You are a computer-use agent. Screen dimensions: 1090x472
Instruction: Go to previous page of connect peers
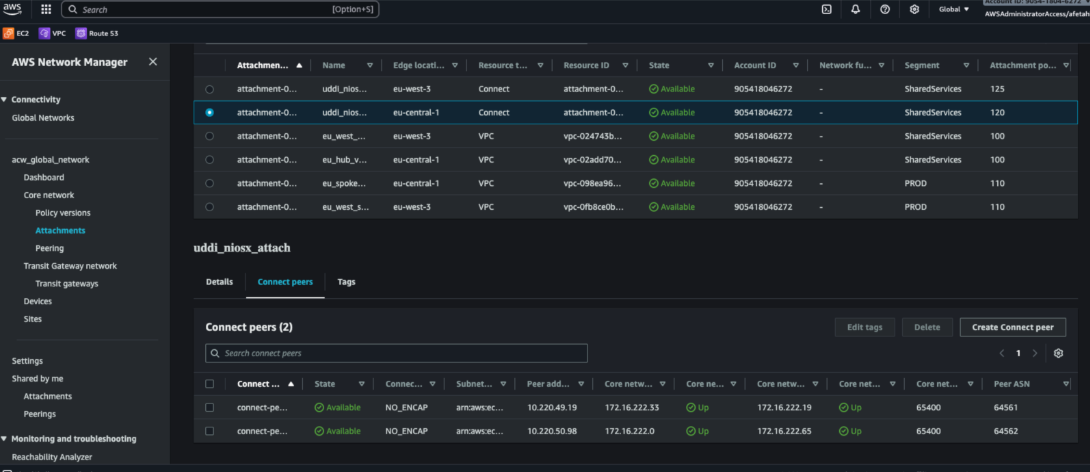pyautogui.click(x=1002, y=353)
